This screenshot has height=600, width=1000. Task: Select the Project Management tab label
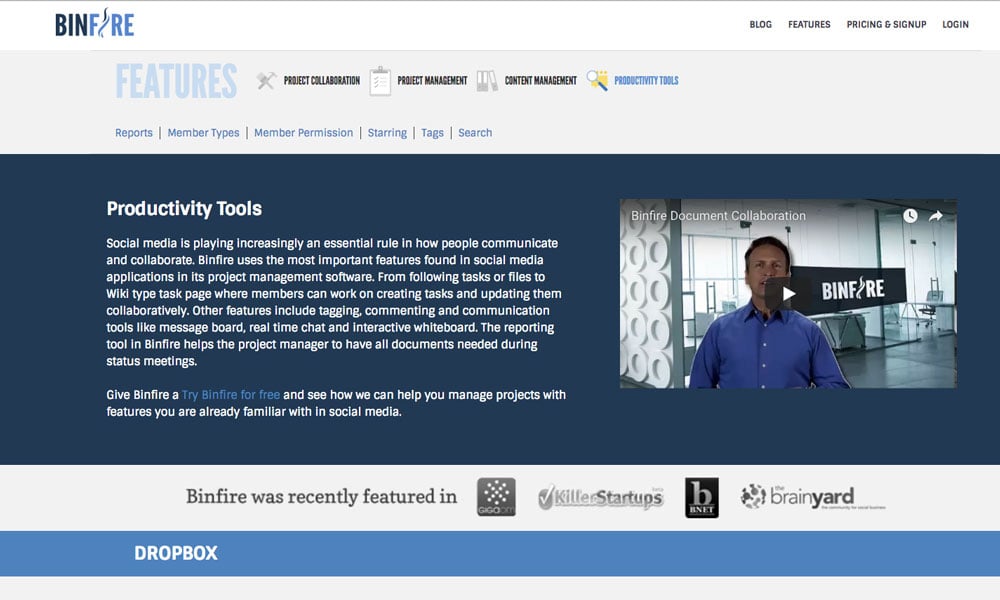[x=432, y=80]
